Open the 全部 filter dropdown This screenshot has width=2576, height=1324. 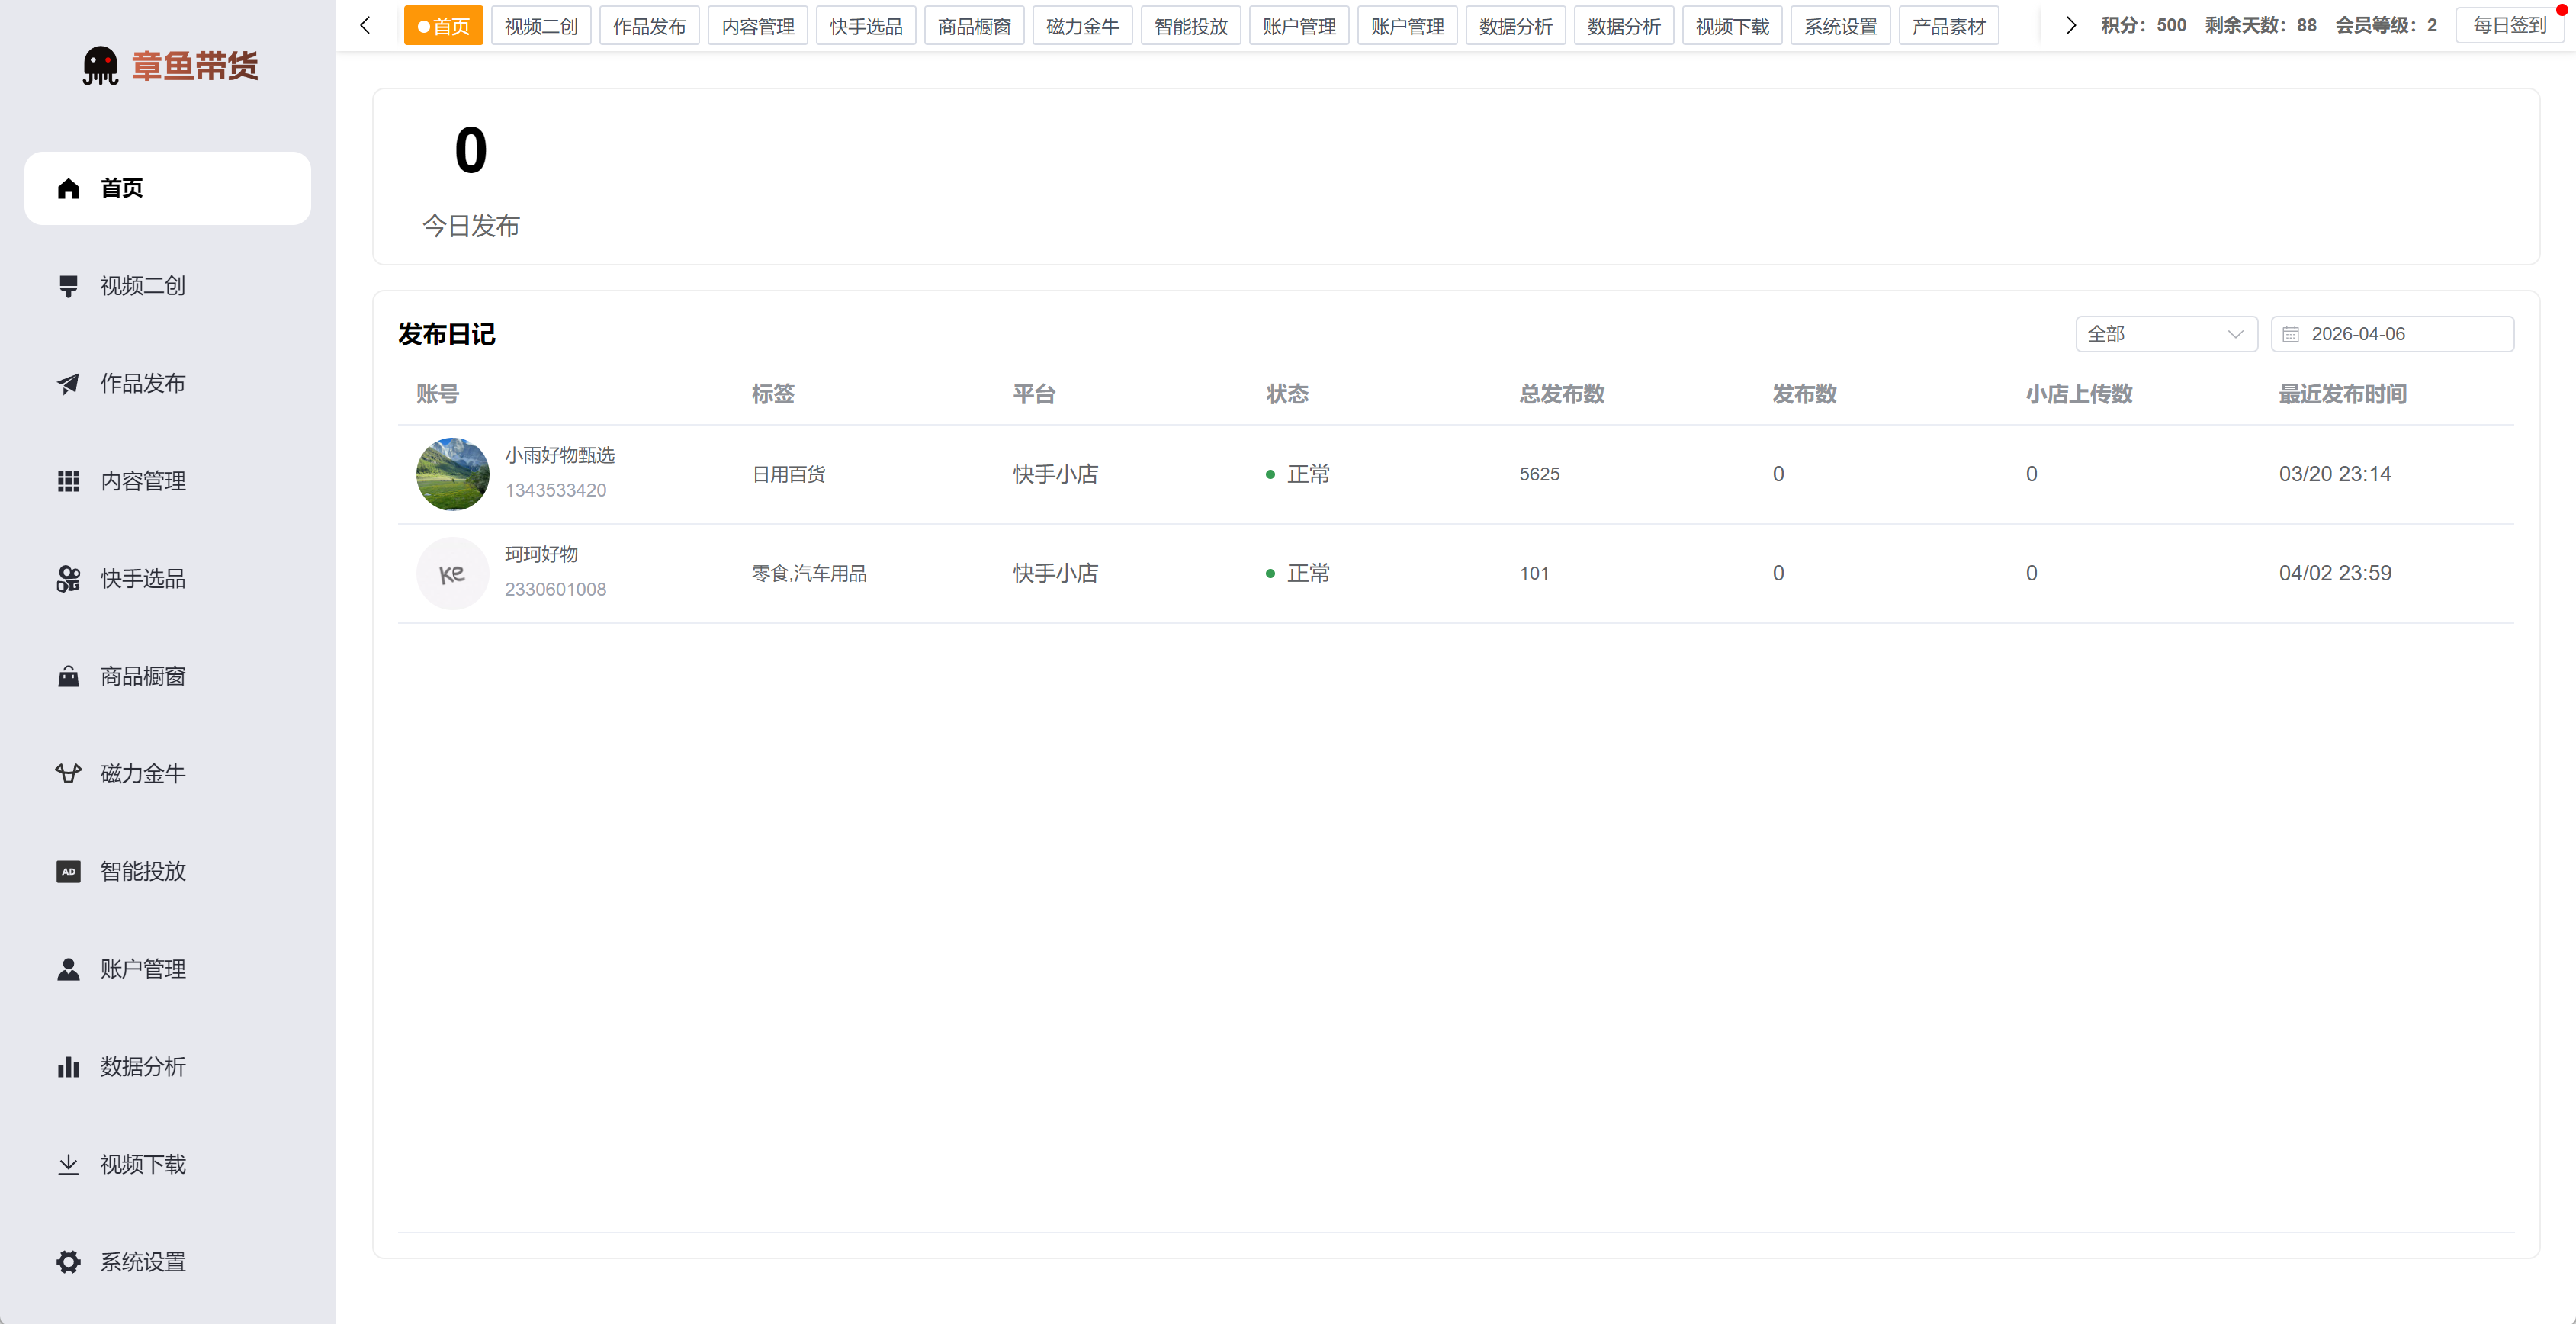click(x=2166, y=334)
